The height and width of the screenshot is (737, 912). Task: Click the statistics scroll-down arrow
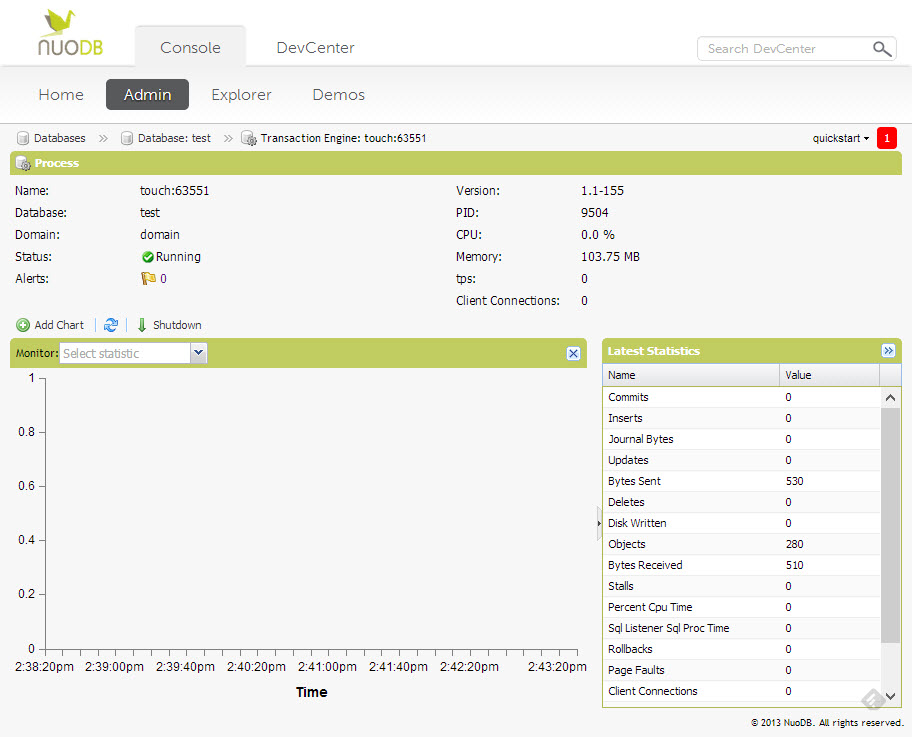(890, 696)
